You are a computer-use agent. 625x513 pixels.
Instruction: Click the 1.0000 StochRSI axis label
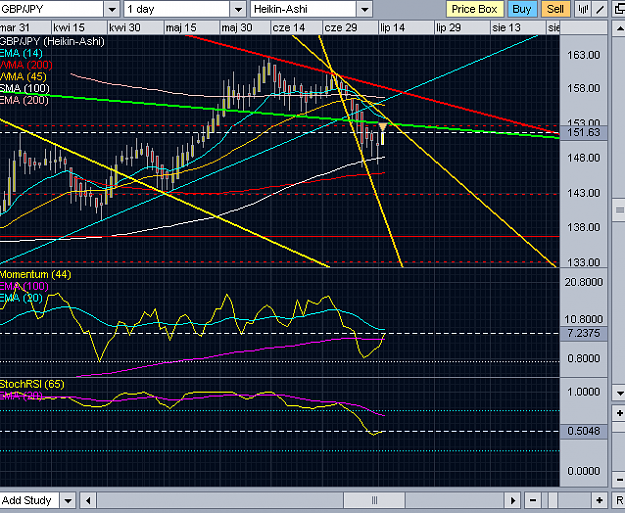coord(584,392)
